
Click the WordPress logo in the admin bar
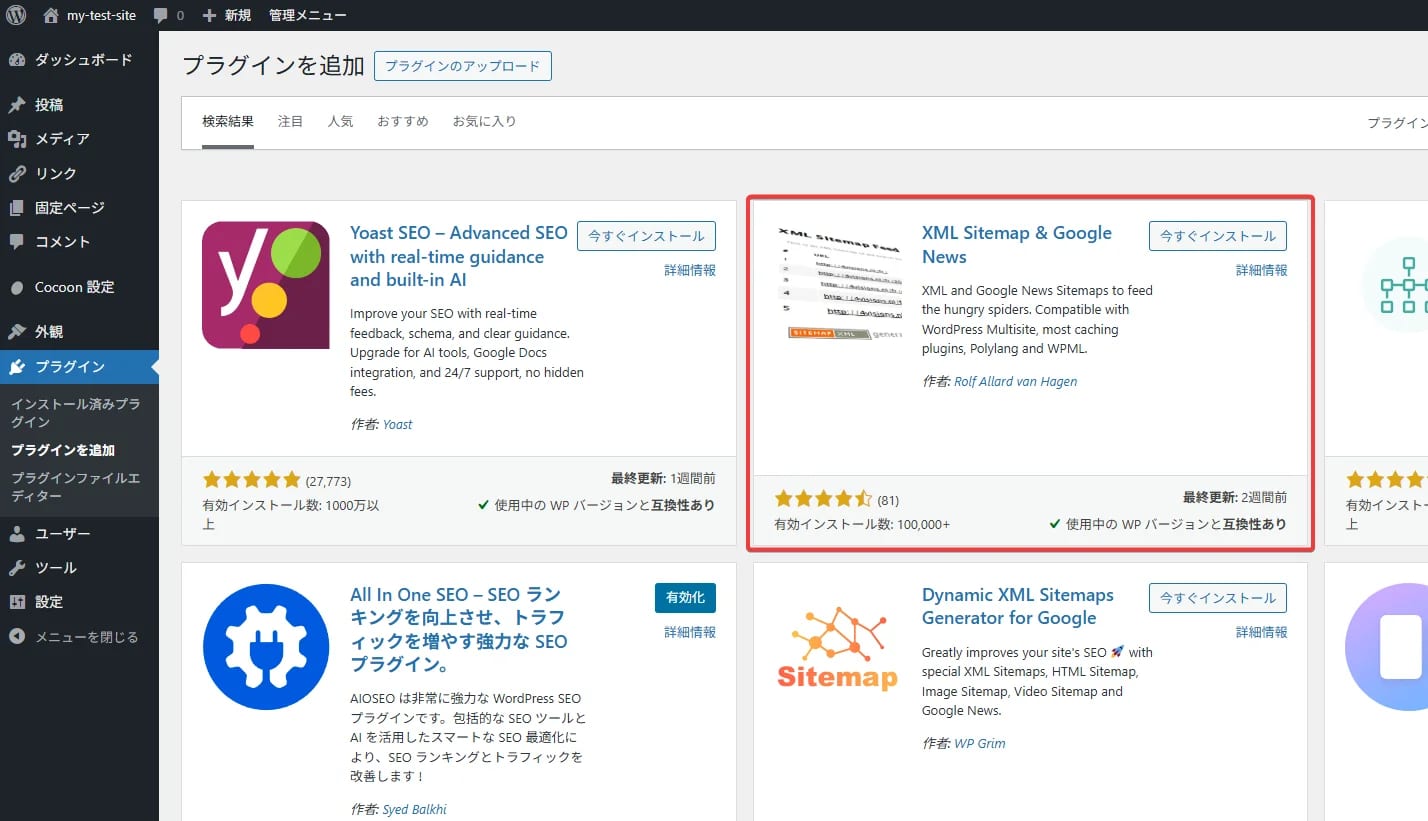(15, 15)
